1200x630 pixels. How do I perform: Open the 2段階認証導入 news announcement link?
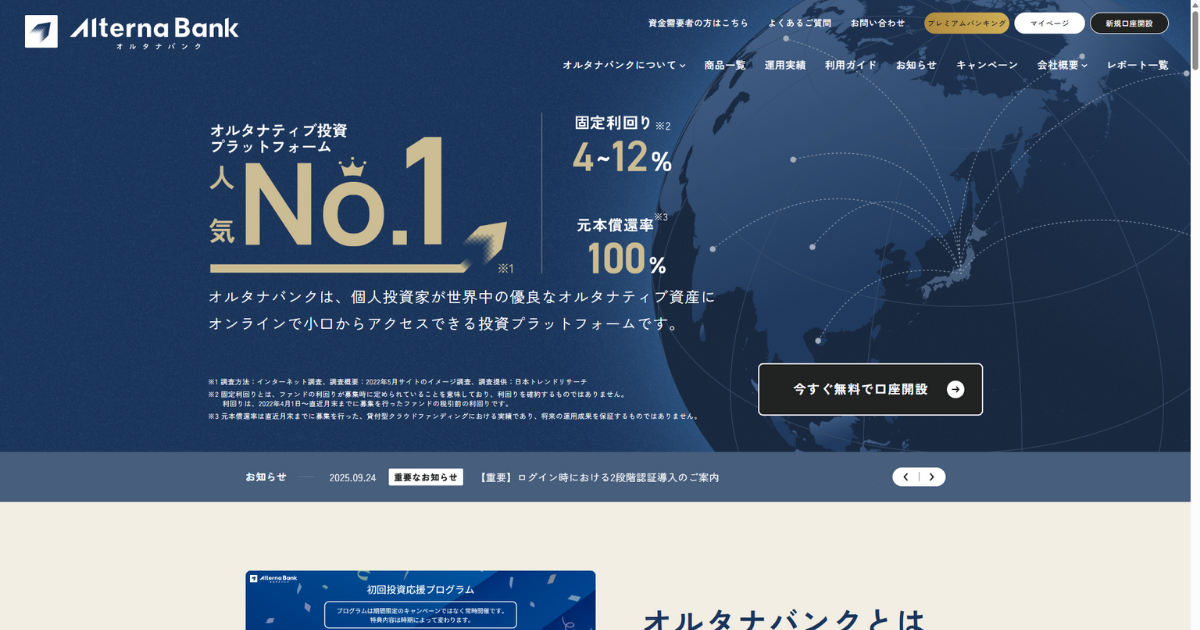coord(599,478)
